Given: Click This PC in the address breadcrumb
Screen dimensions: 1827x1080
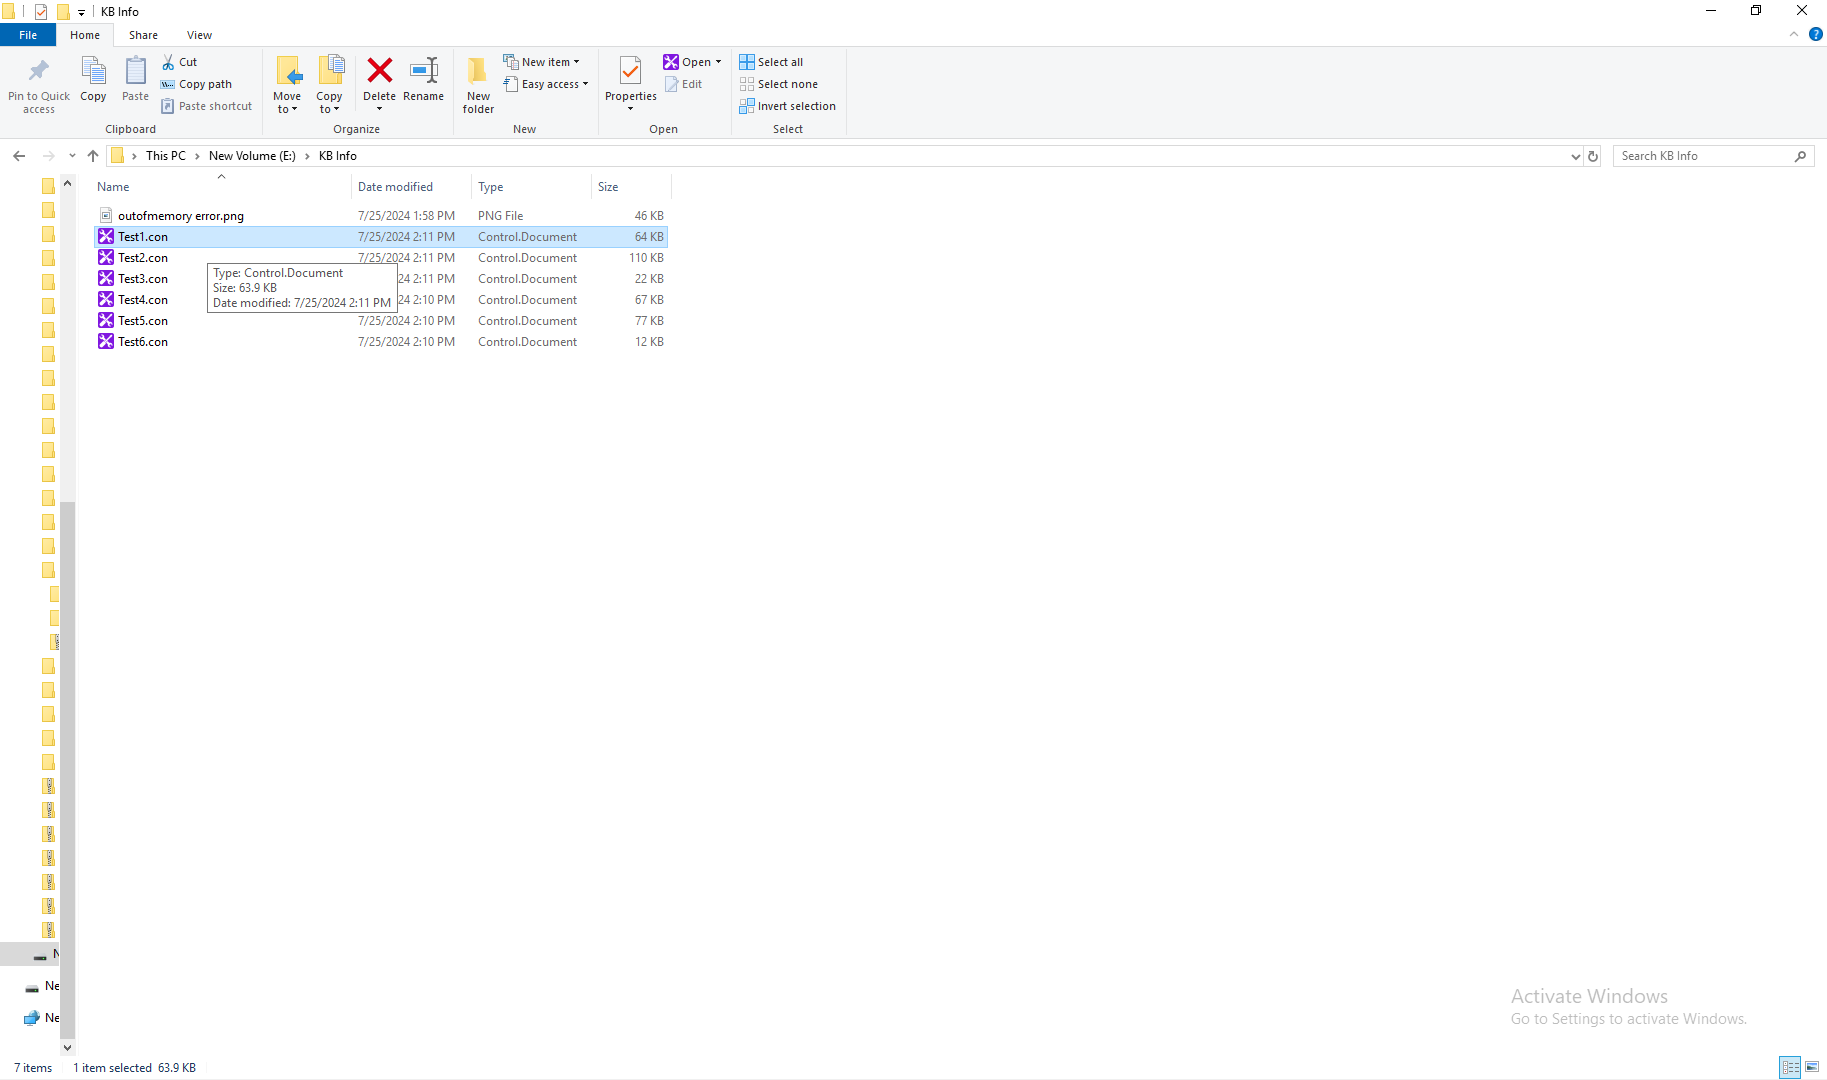Looking at the screenshot, I should [x=166, y=156].
